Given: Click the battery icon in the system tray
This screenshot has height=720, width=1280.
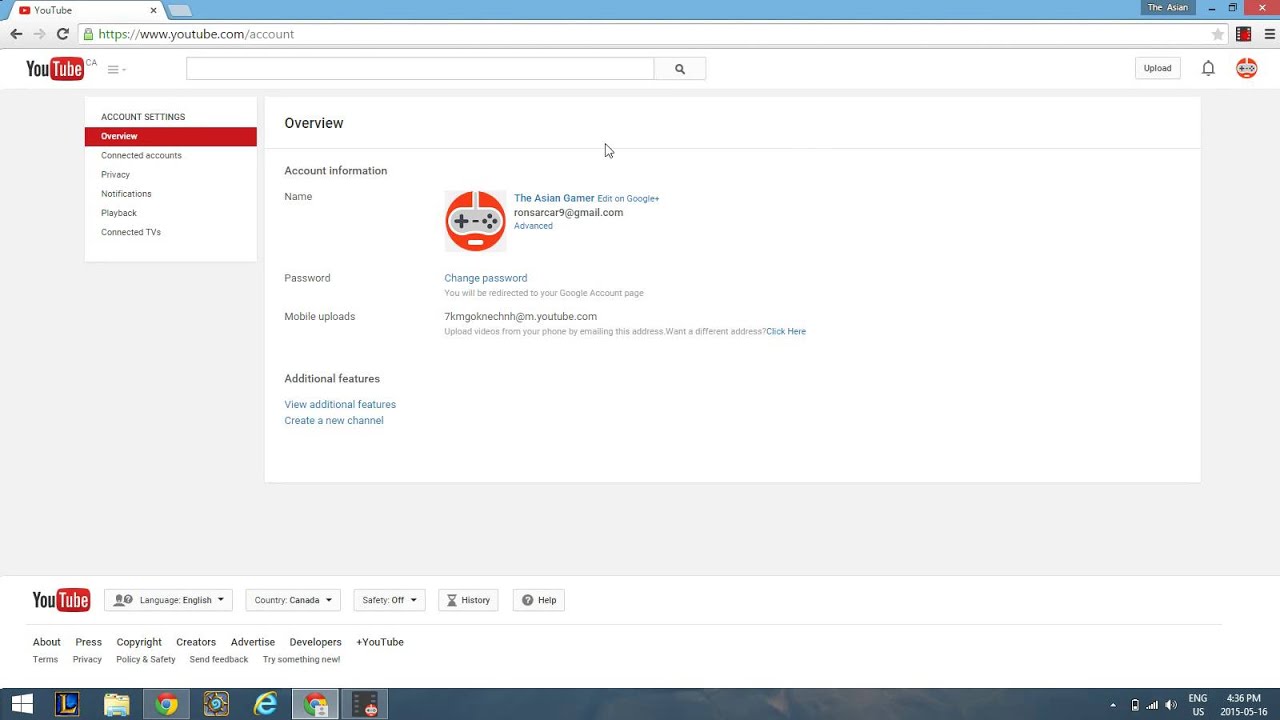Looking at the screenshot, I should pos(1135,705).
